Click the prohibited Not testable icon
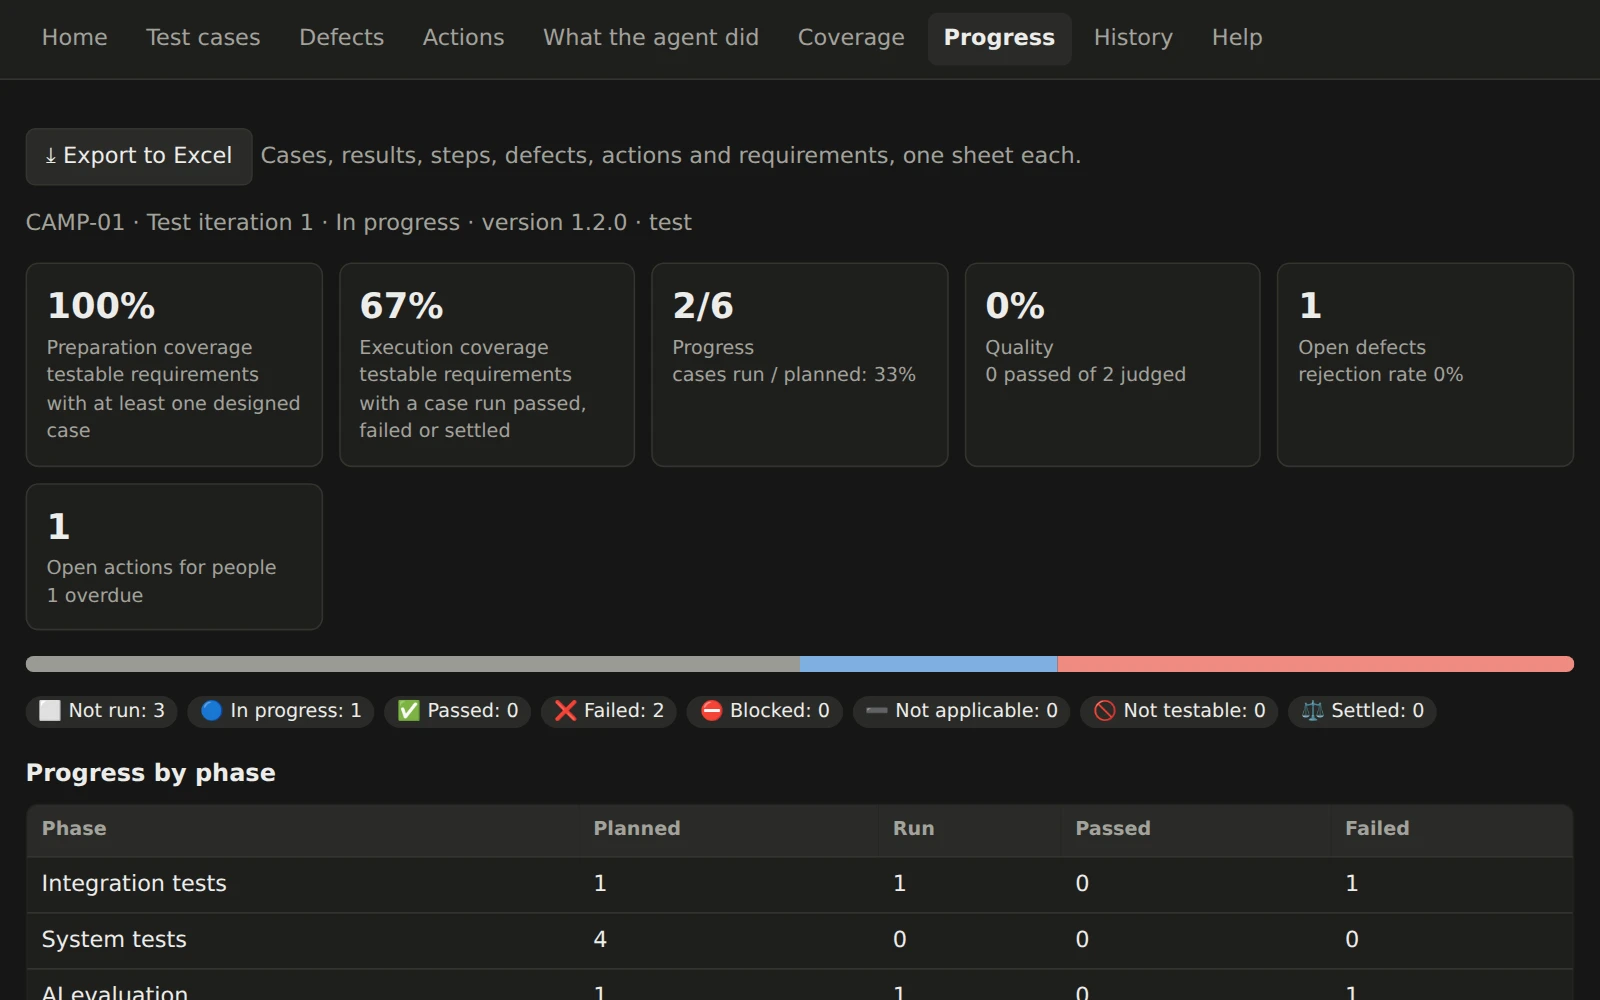The height and width of the screenshot is (1000, 1600). click(1105, 711)
